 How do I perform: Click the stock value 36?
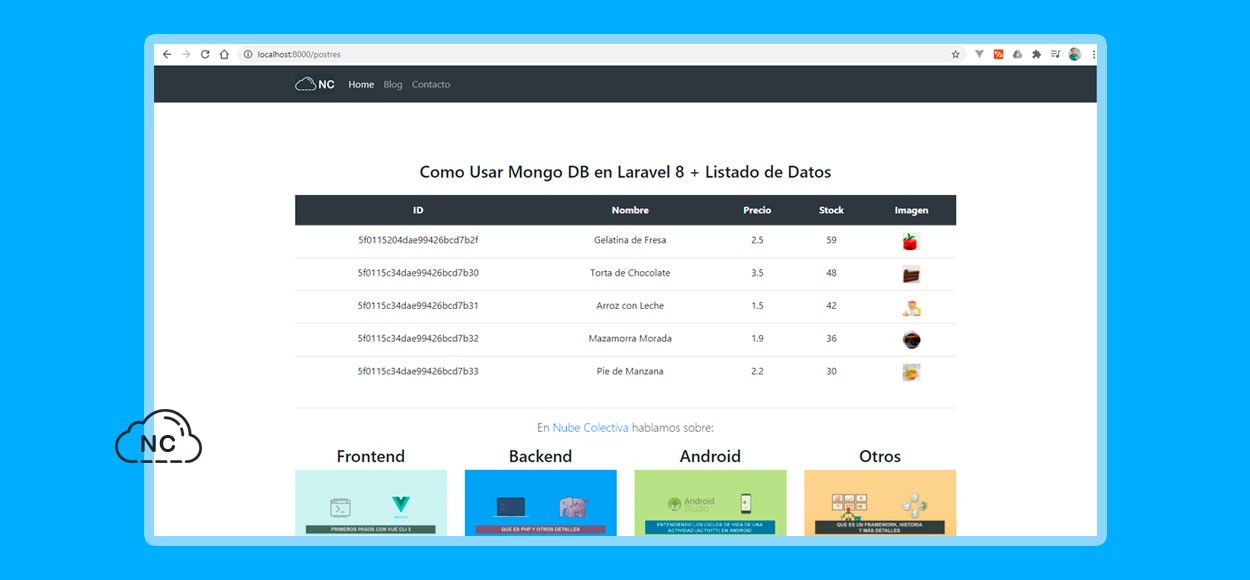coord(831,339)
